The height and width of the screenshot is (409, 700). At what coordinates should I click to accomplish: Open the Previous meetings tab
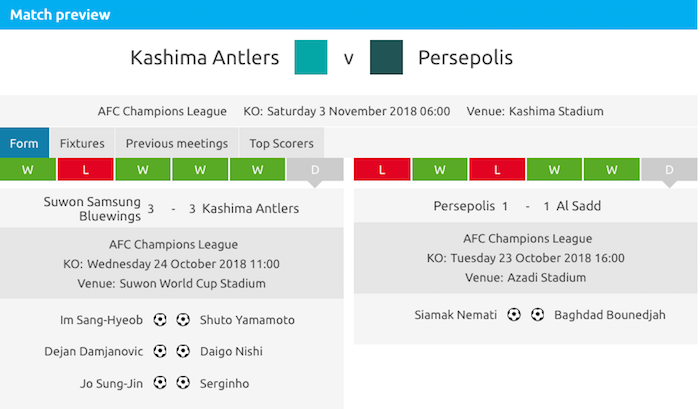pyautogui.click(x=177, y=143)
